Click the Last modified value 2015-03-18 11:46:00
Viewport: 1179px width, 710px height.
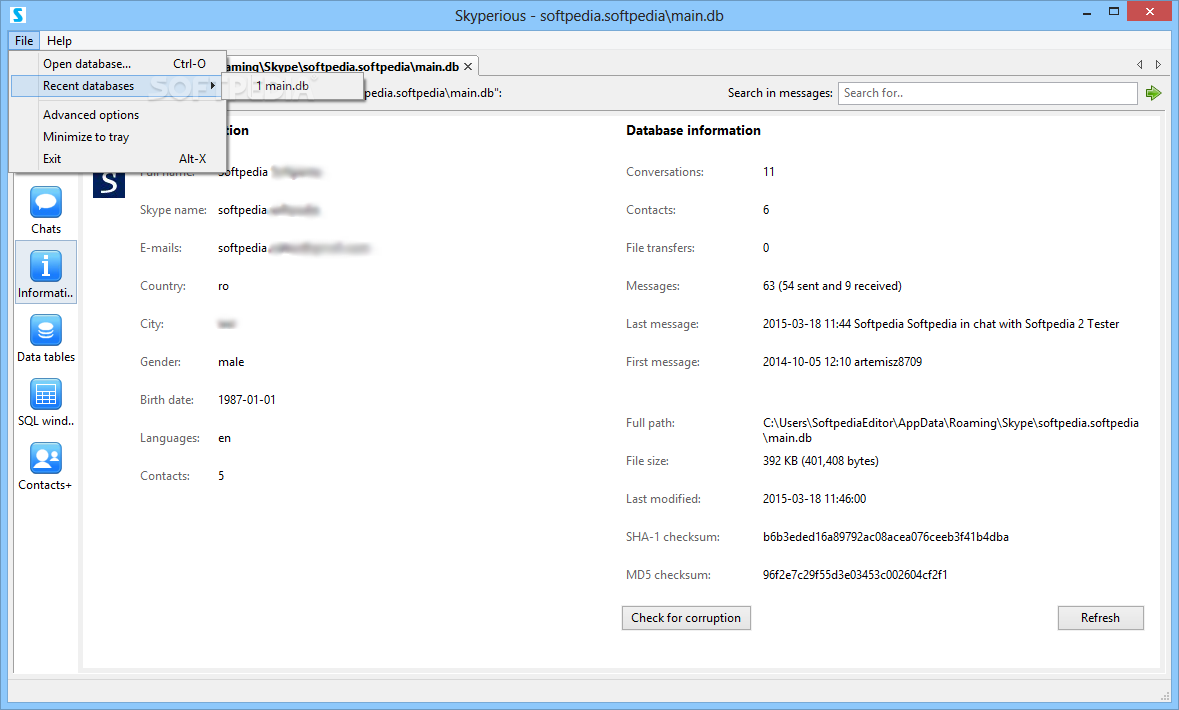tap(814, 499)
